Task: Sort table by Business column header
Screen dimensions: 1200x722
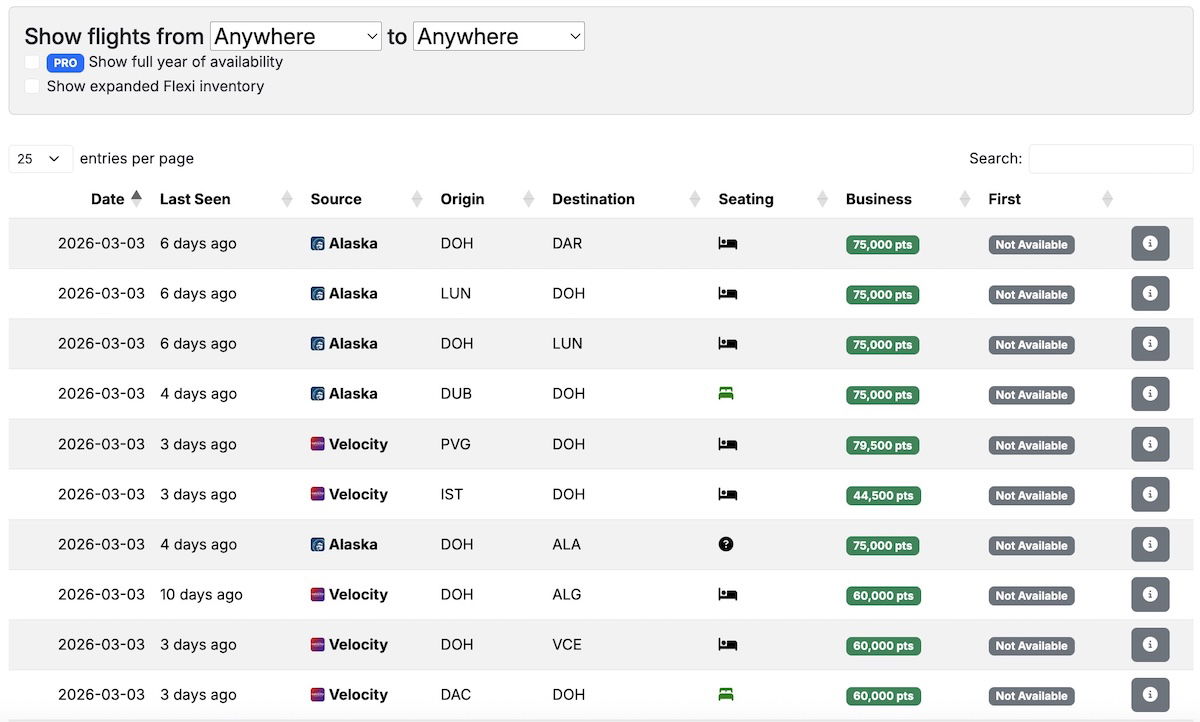Action: click(x=878, y=199)
